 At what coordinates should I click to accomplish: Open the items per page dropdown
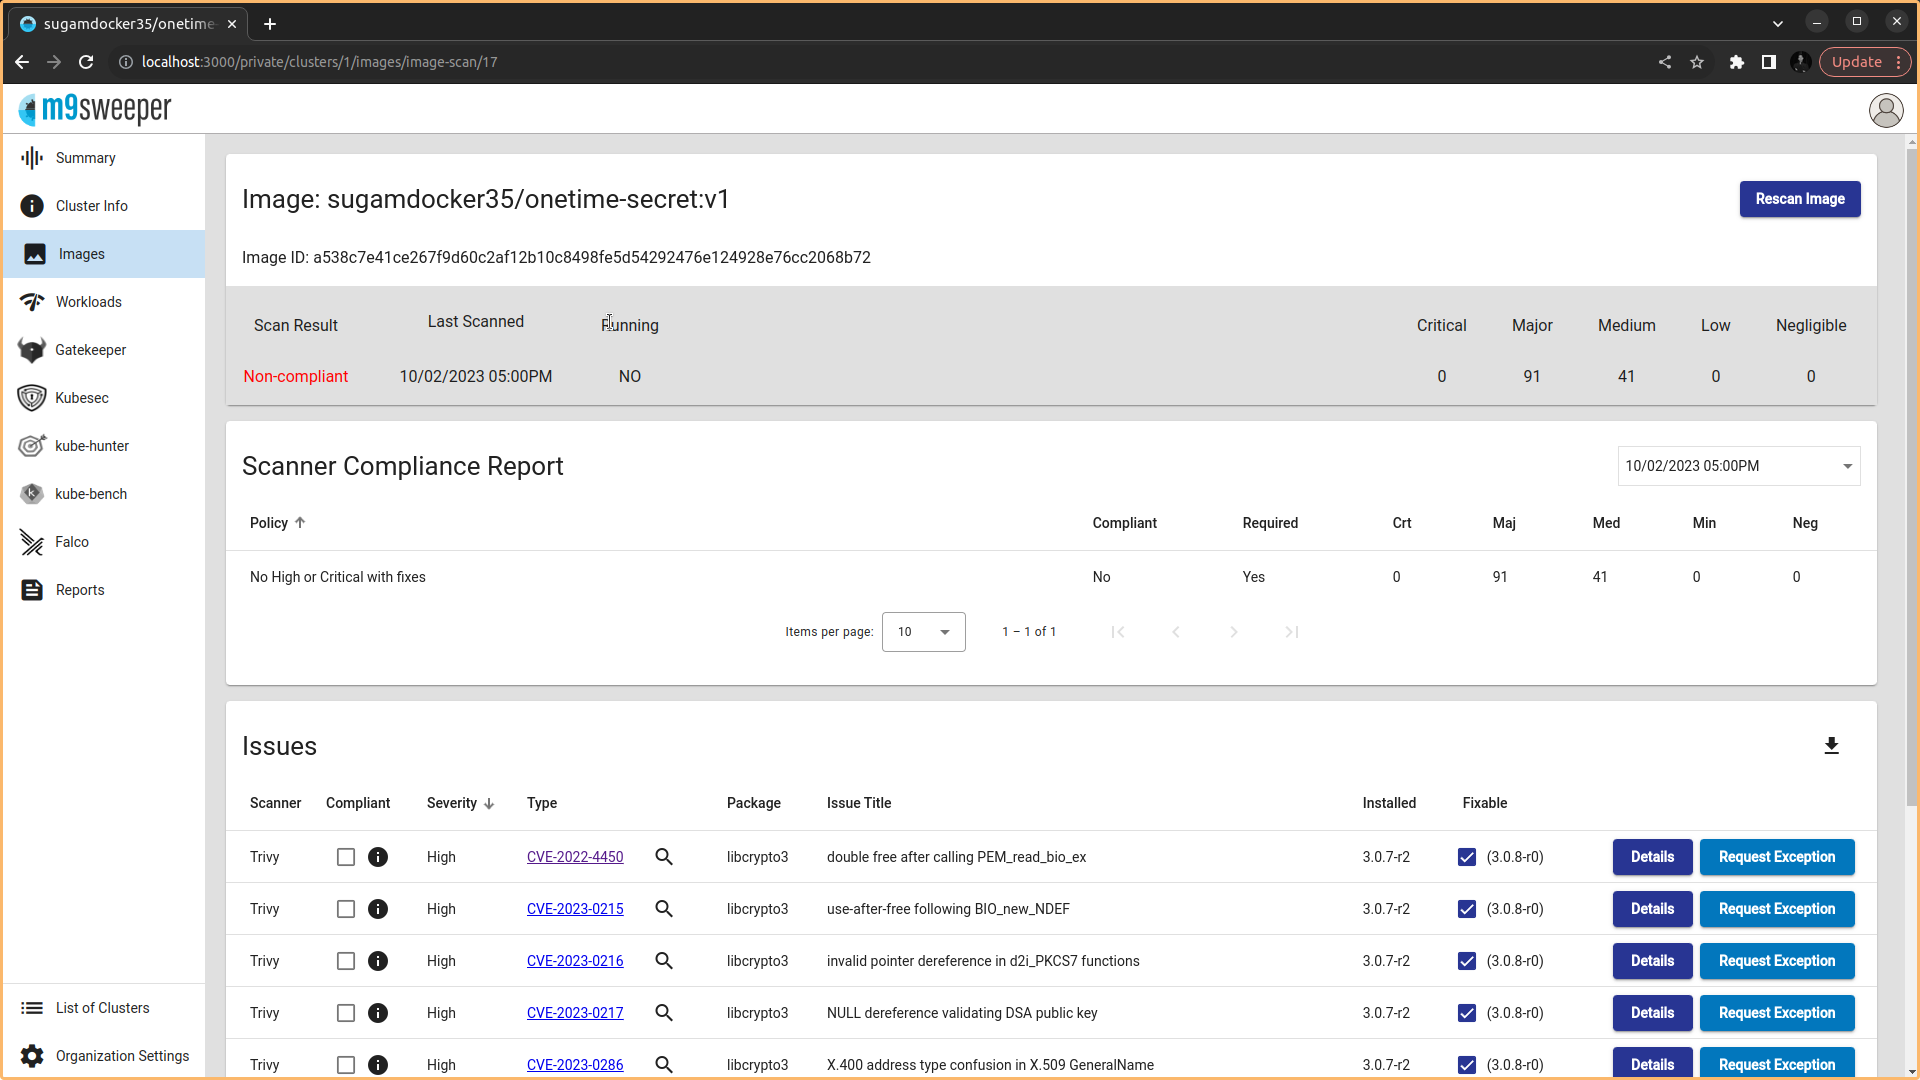pyautogui.click(x=923, y=632)
